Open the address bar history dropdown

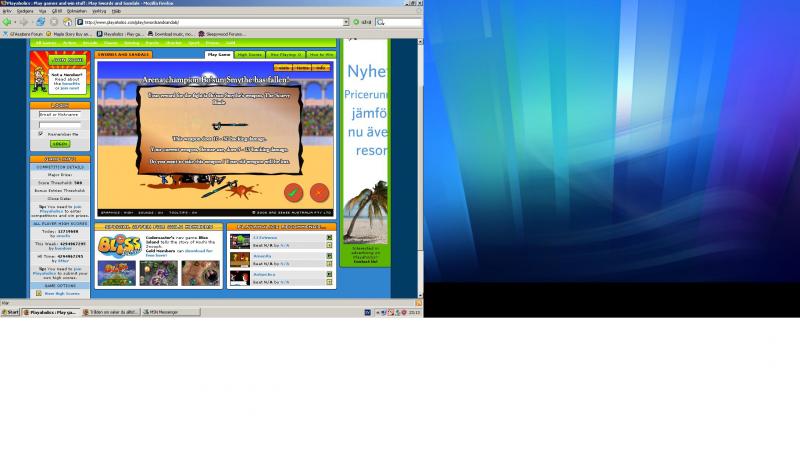click(345, 22)
